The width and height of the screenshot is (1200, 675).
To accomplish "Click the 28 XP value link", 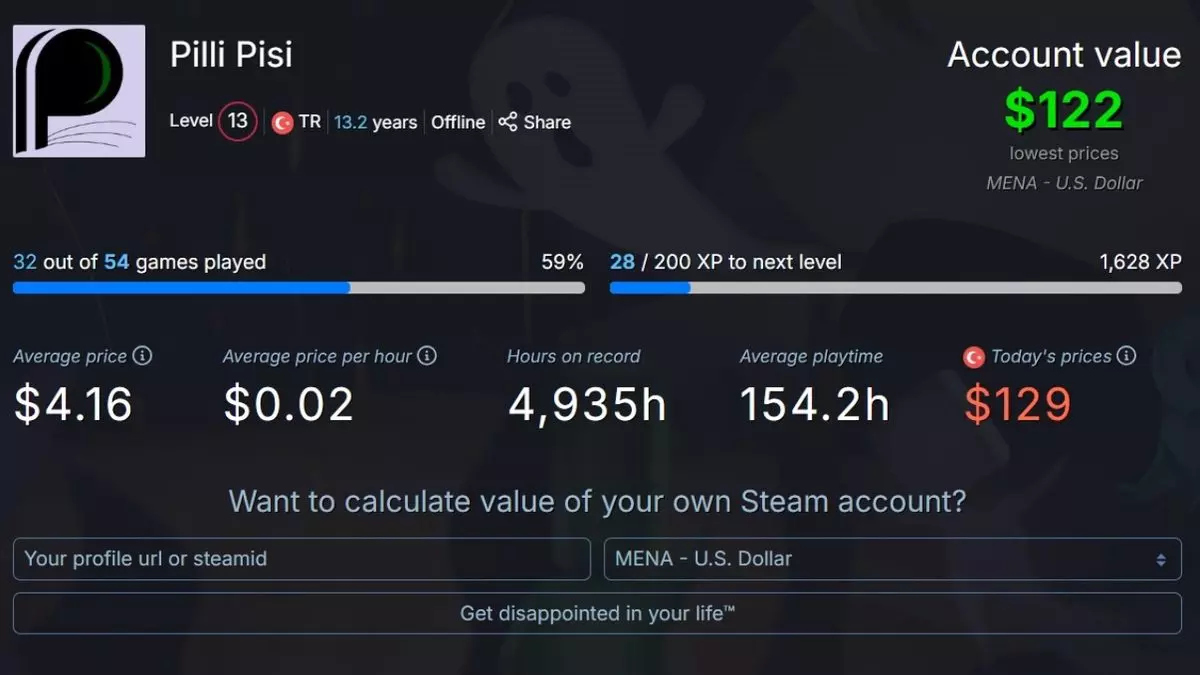I will click(x=622, y=262).
